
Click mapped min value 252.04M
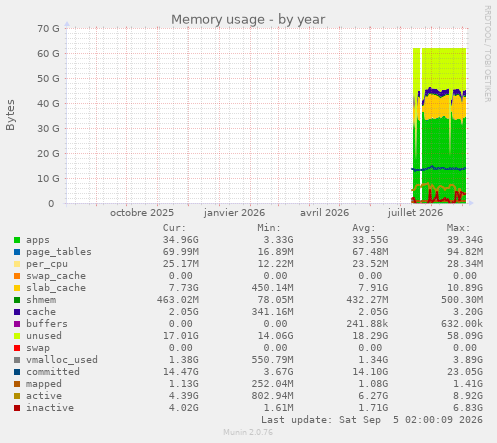pos(272,384)
